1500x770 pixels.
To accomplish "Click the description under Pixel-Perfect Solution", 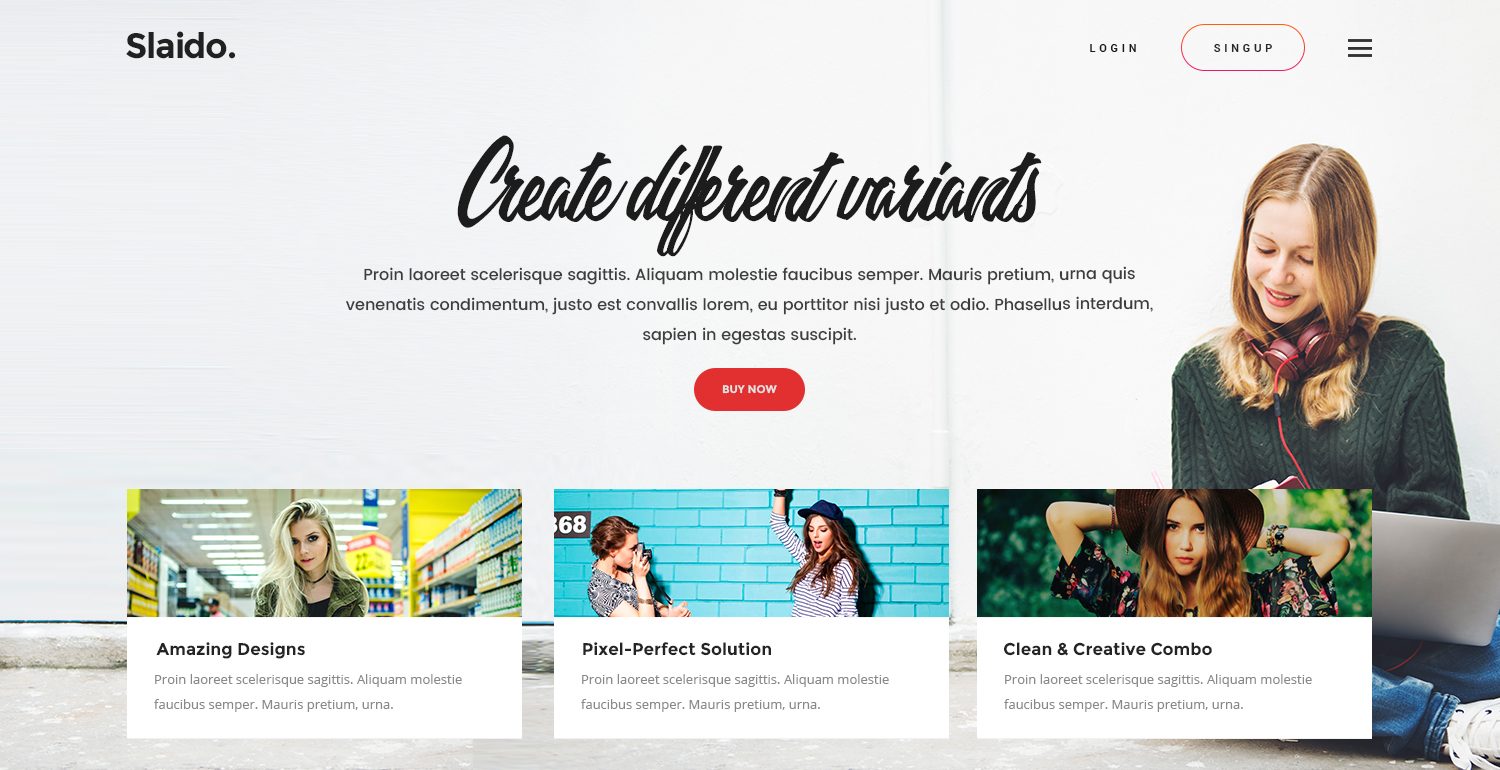I will (x=735, y=692).
